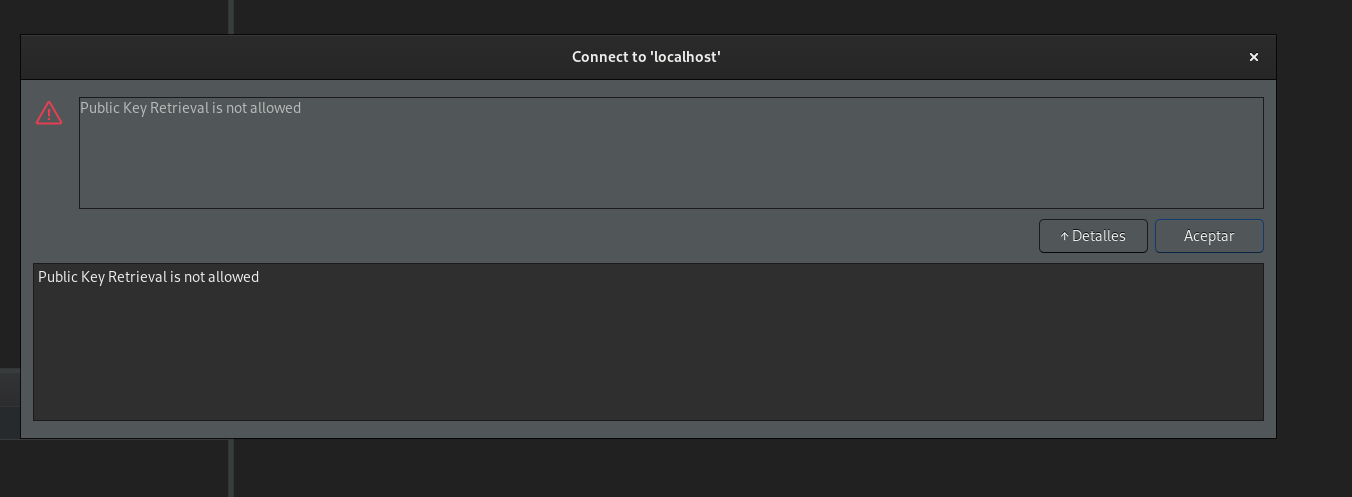The height and width of the screenshot is (497, 1352).
Task: Collapse the error details with Detalles
Action: click(x=1093, y=236)
